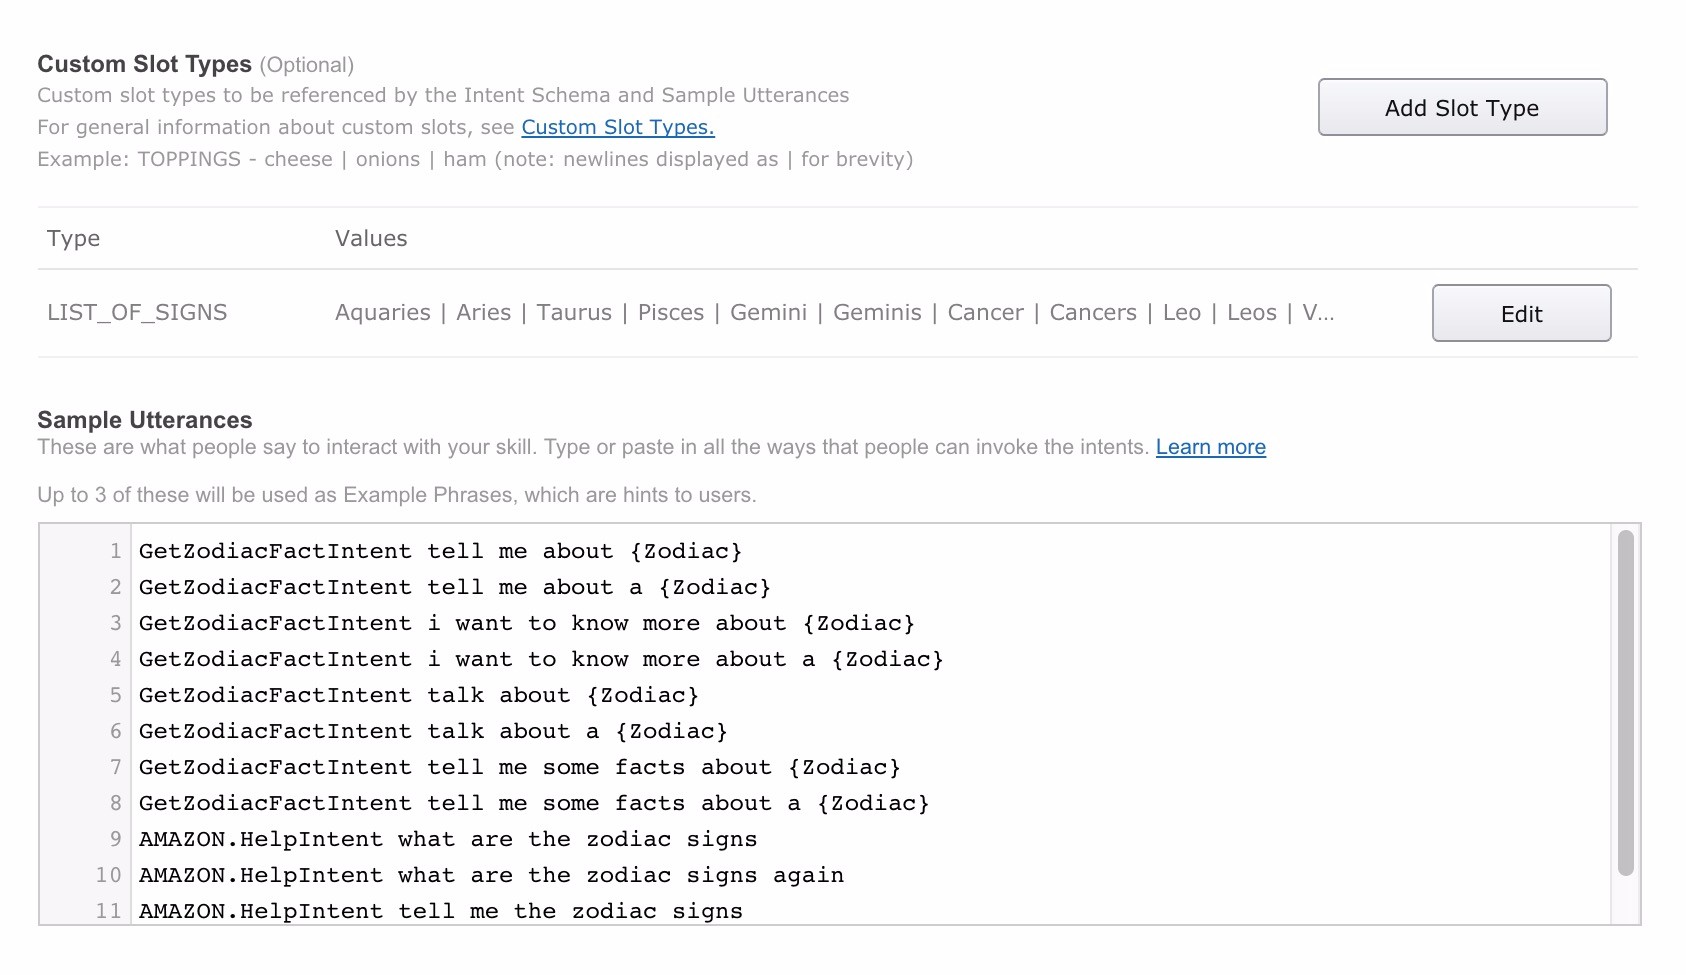Click line 10 ending in 'zodiac signs again'
The width and height of the screenshot is (1686, 975).
point(490,876)
